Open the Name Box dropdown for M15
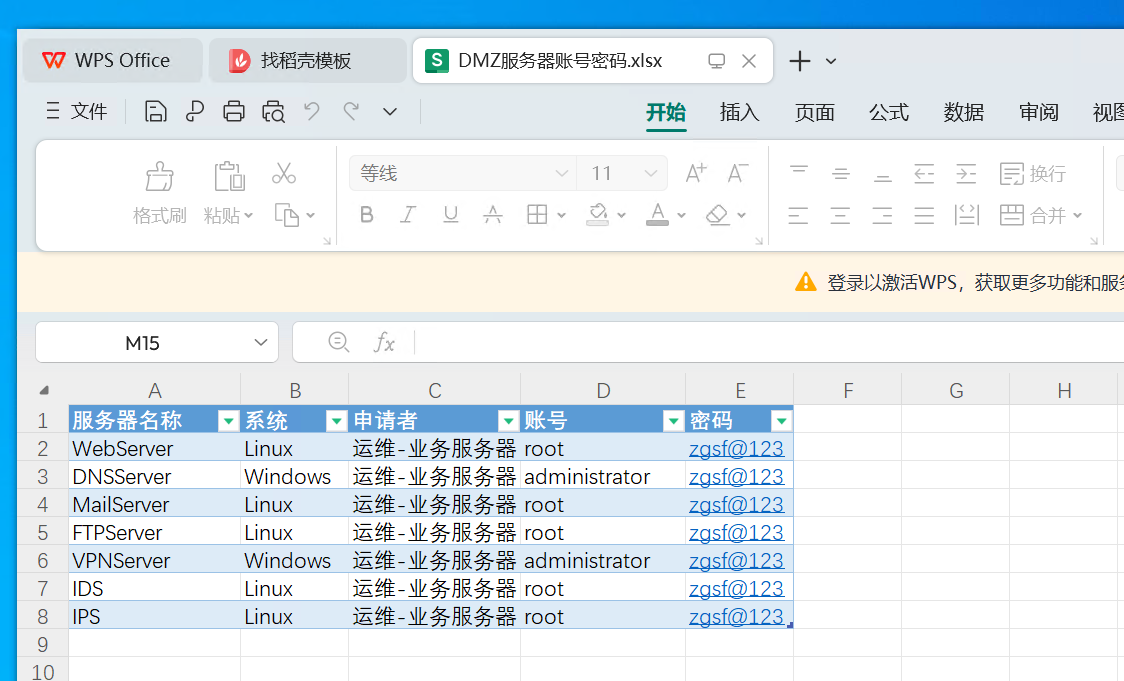The width and height of the screenshot is (1124, 681). 261,343
